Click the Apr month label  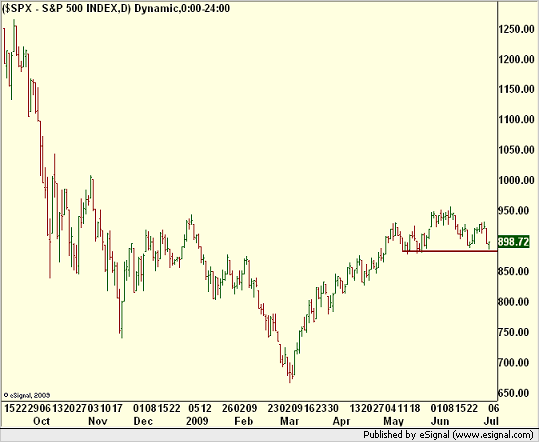[341, 421]
